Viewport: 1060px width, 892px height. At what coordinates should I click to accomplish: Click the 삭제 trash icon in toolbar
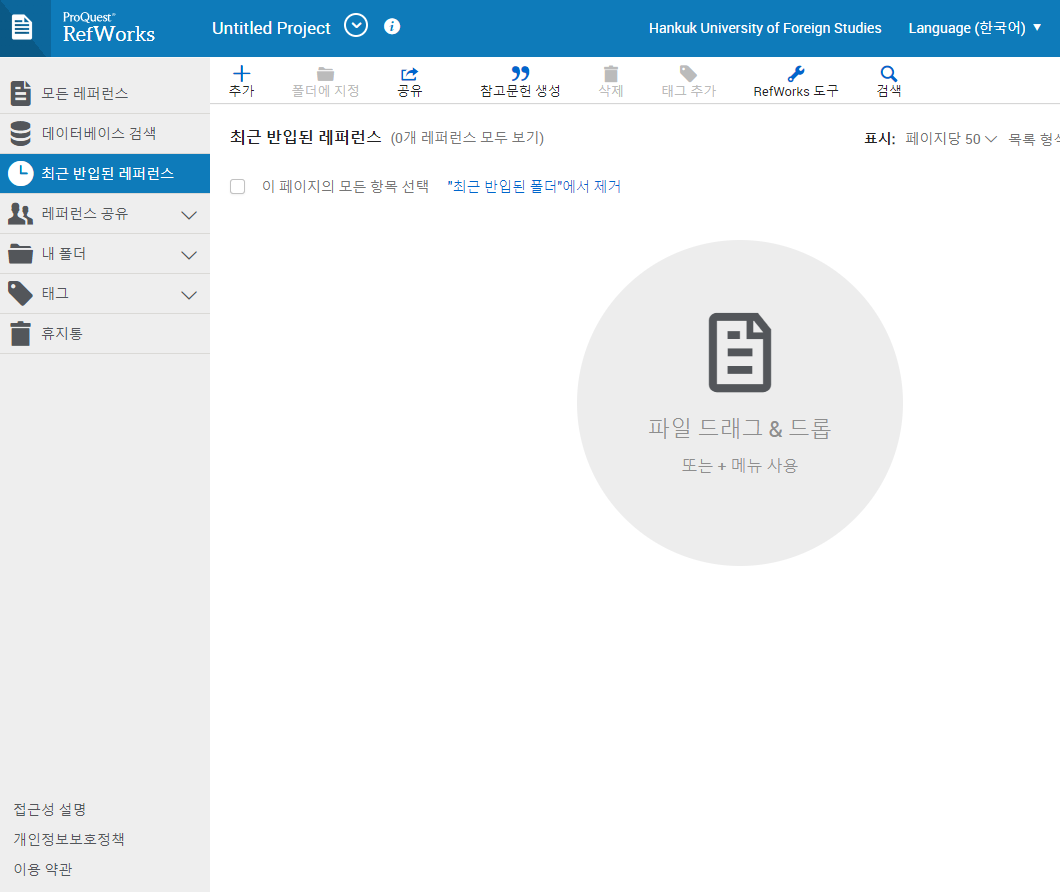coord(610,74)
